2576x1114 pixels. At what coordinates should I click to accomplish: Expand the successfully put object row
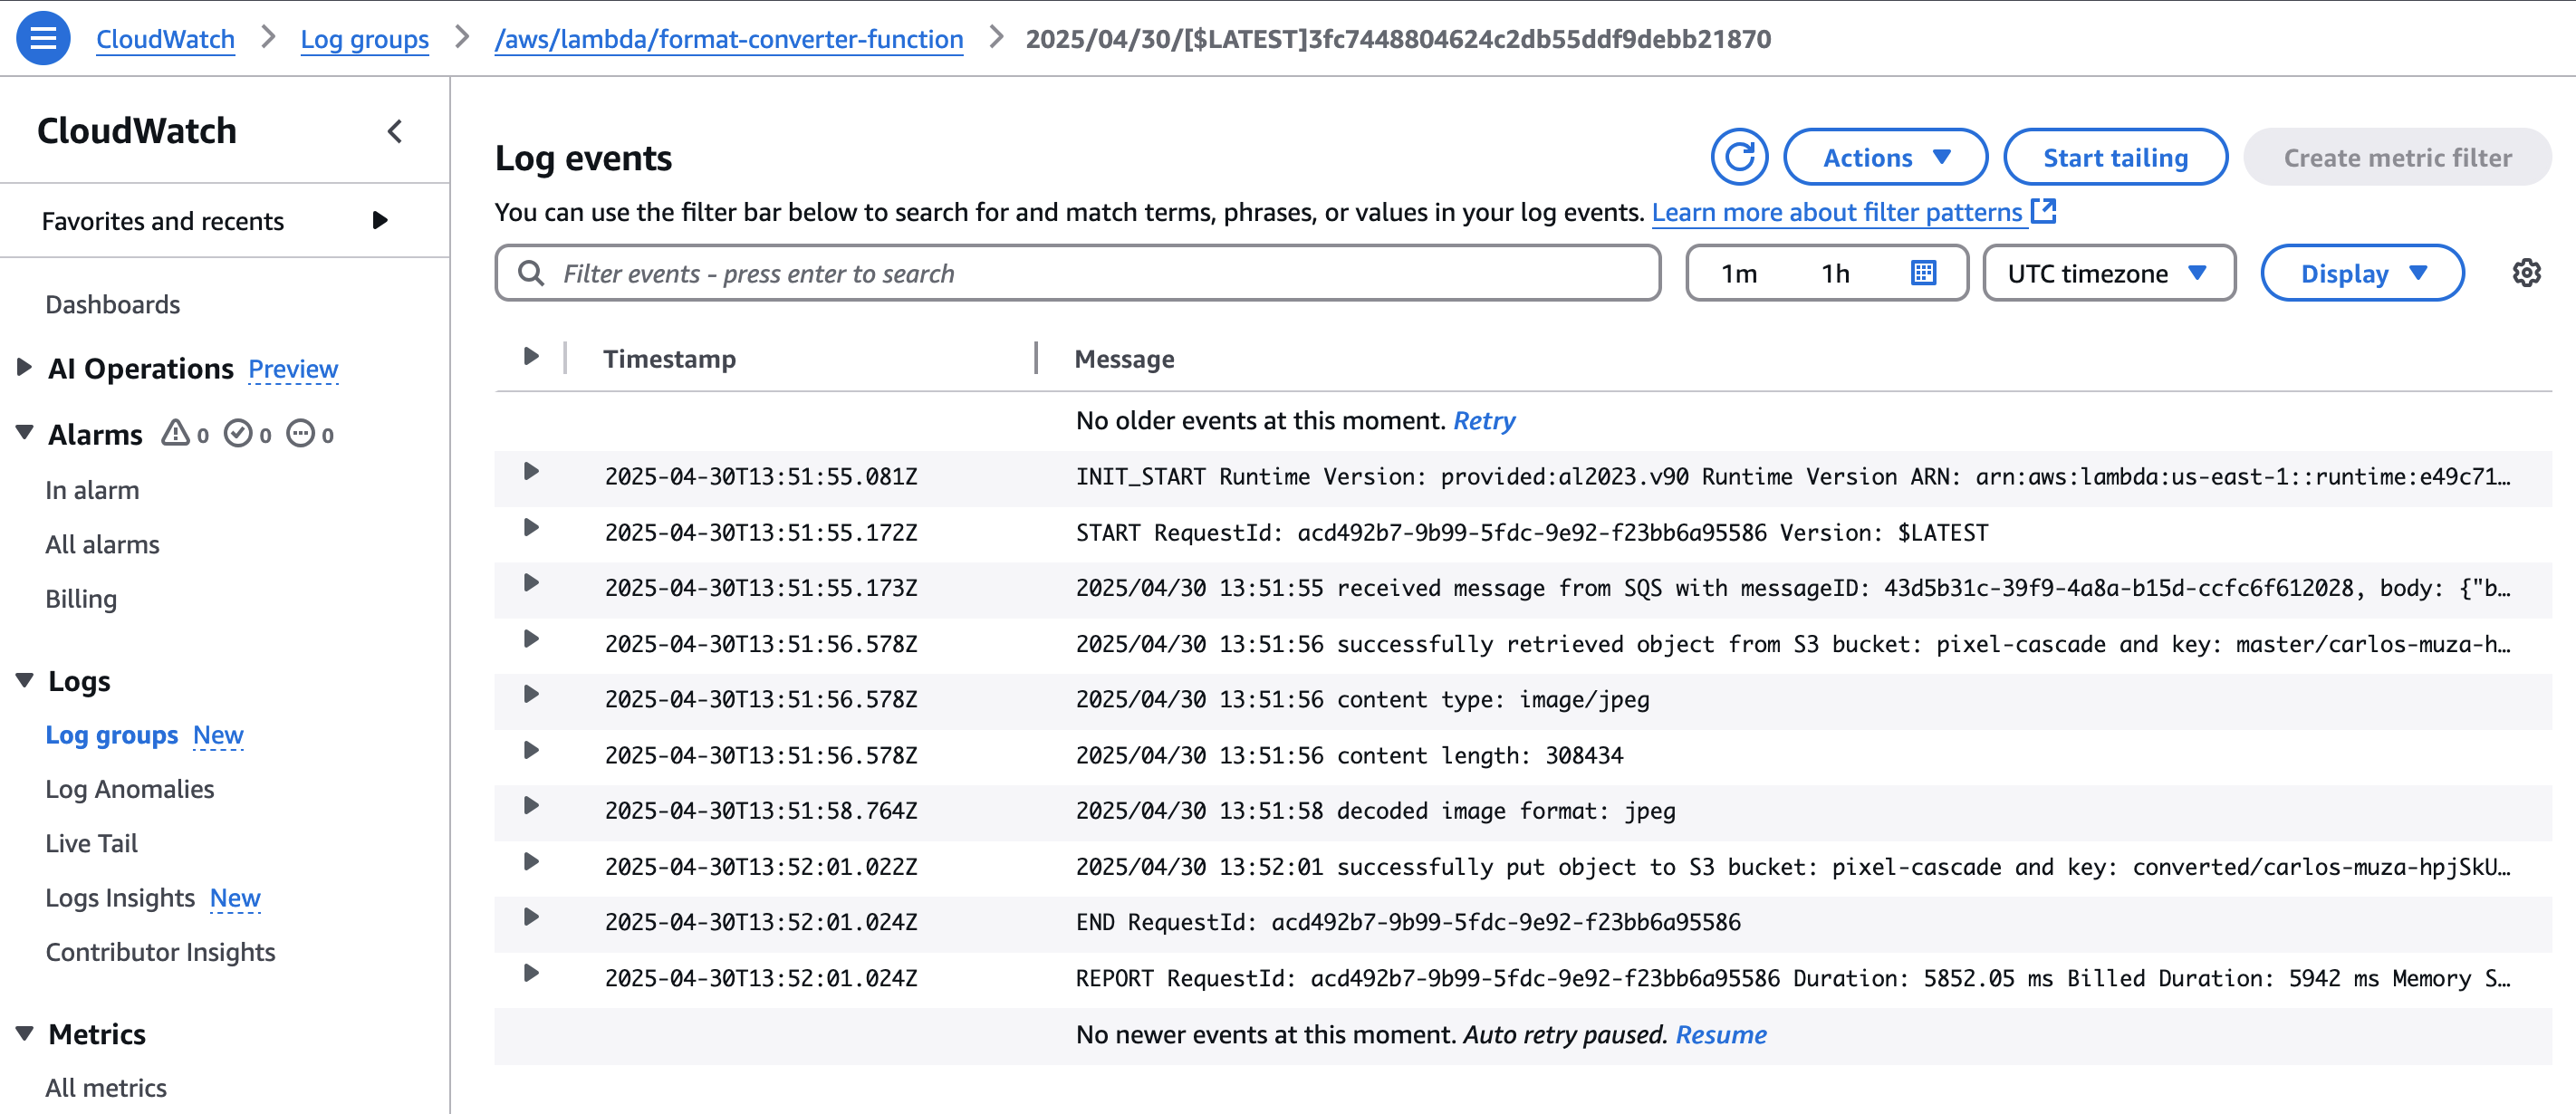click(531, 861)
